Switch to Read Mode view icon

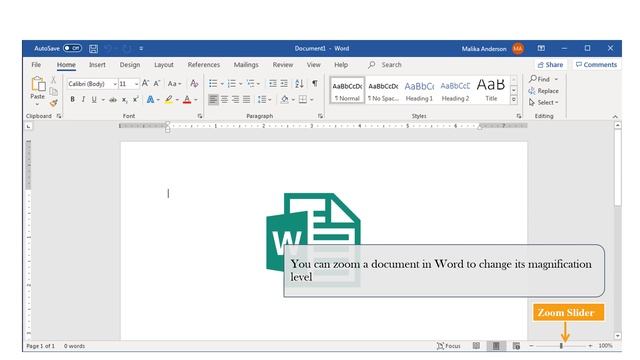476,346
